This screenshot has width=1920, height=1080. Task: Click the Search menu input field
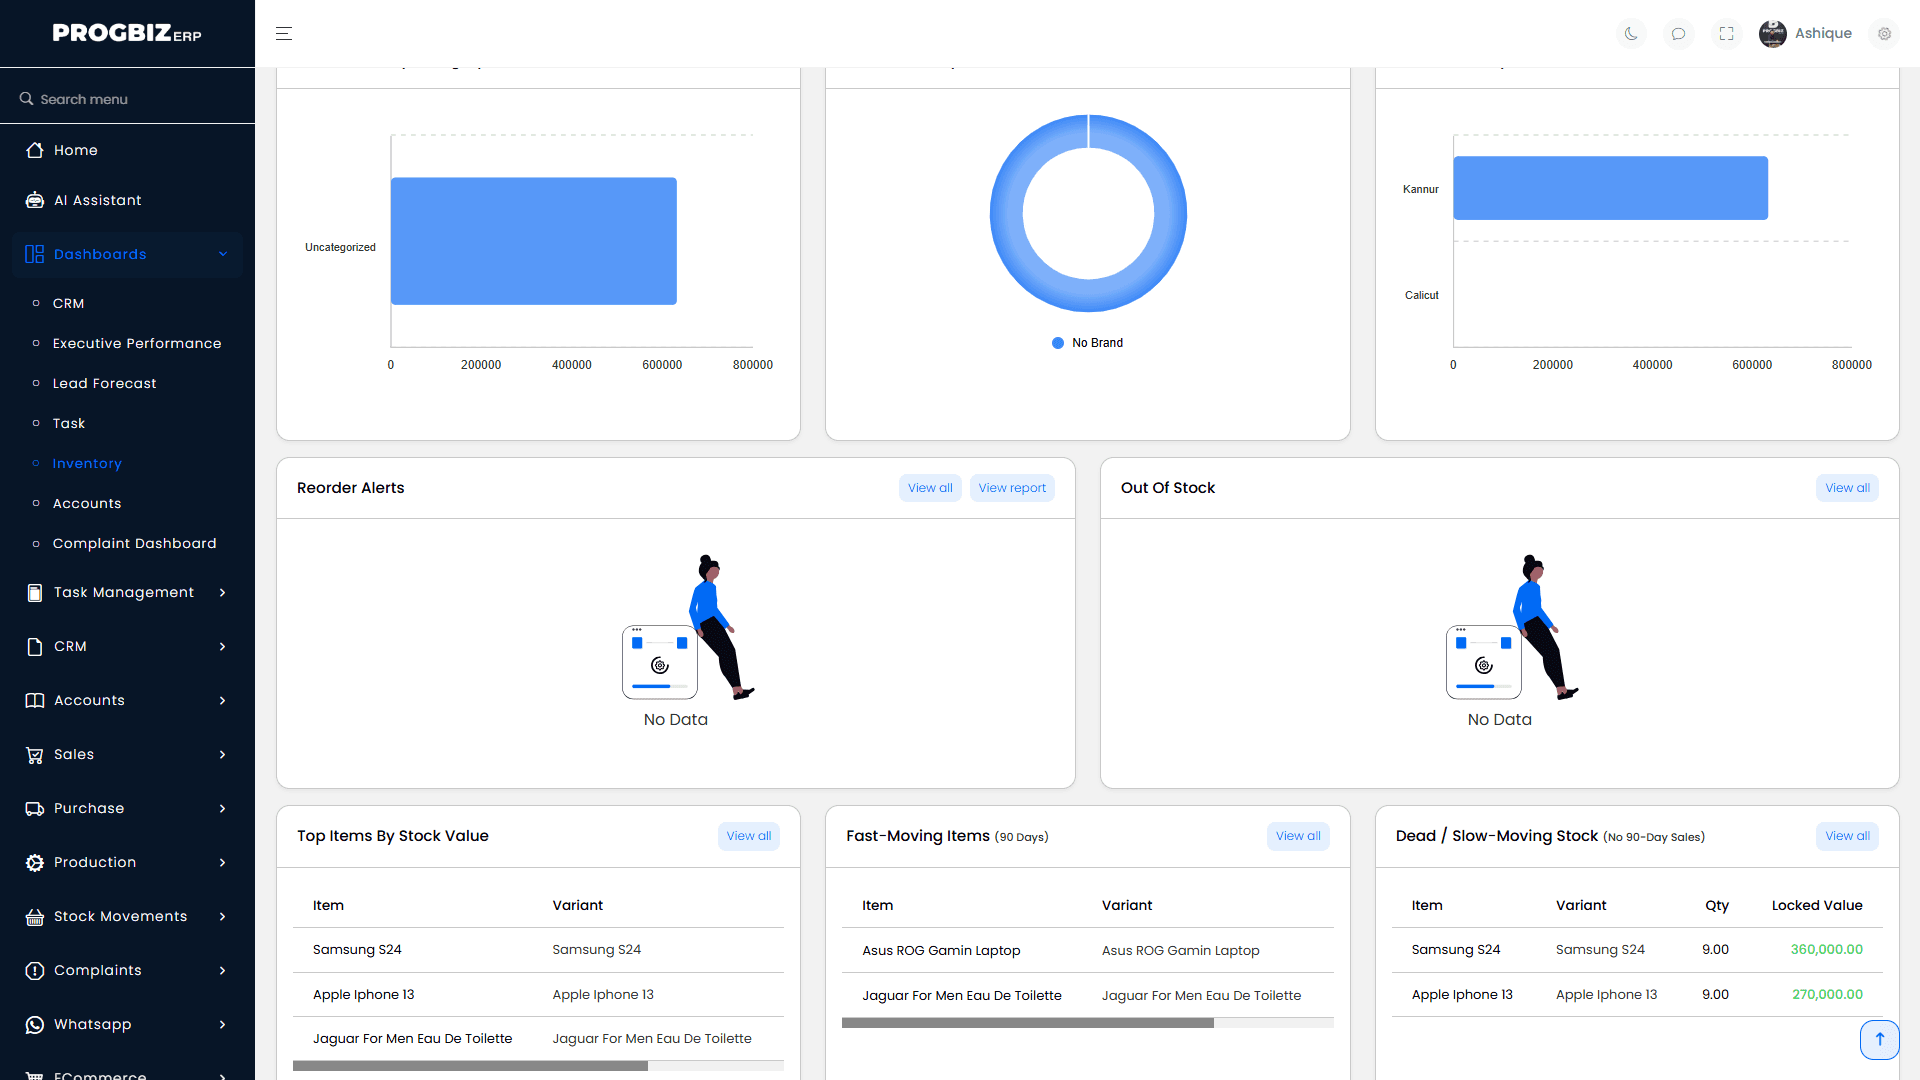pos(127,99)
